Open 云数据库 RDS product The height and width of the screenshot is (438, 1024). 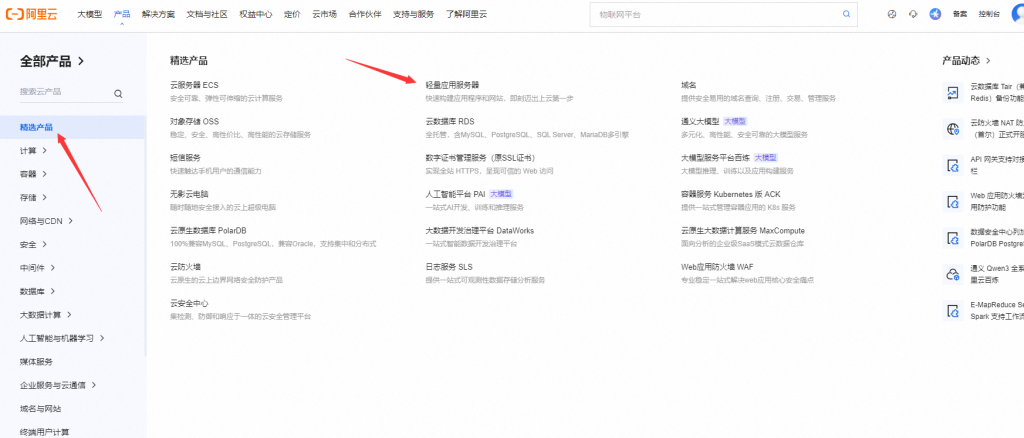point(450,121)
